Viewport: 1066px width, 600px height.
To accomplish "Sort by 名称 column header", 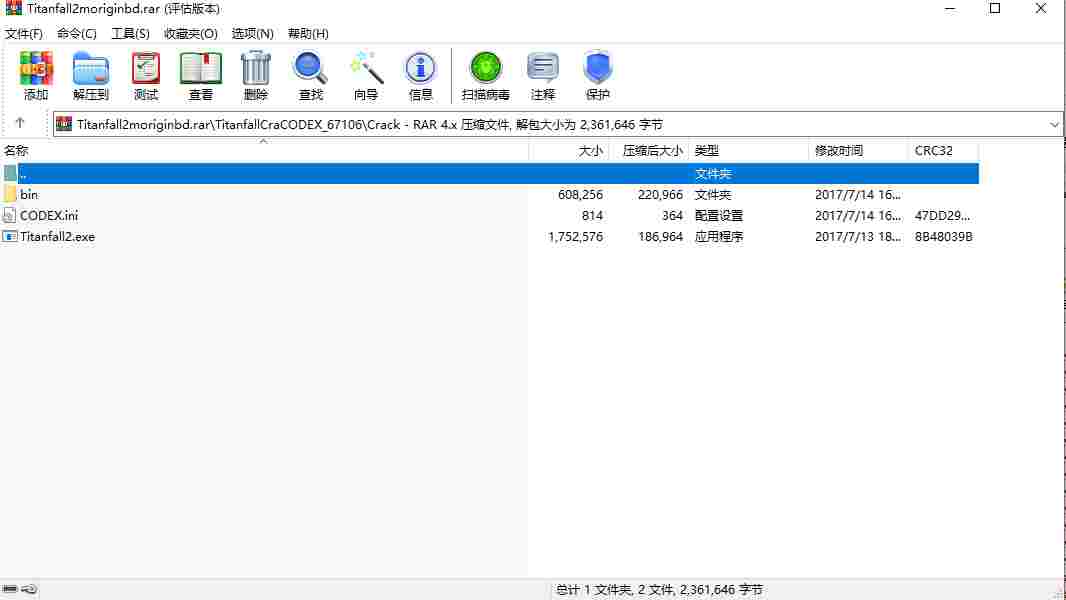I will [16, 151].
